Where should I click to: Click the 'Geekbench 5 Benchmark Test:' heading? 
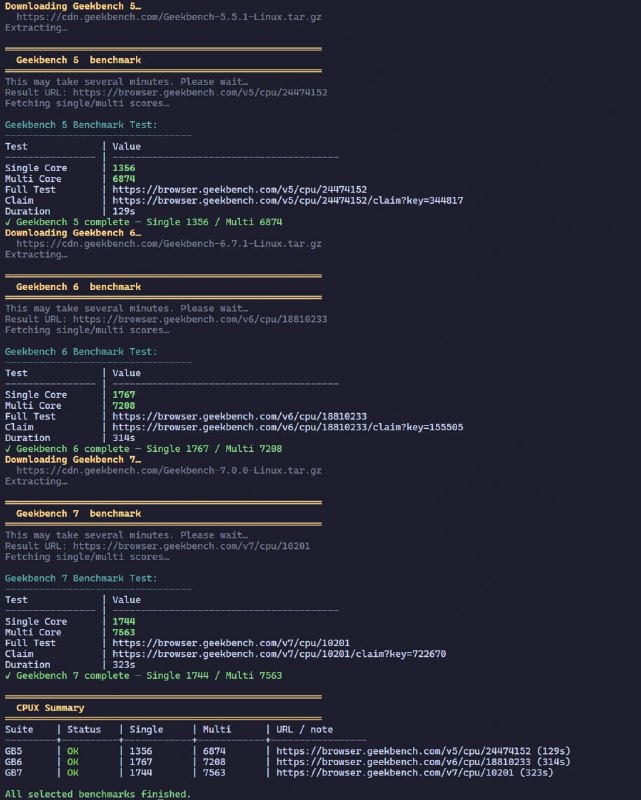point(81,125)
